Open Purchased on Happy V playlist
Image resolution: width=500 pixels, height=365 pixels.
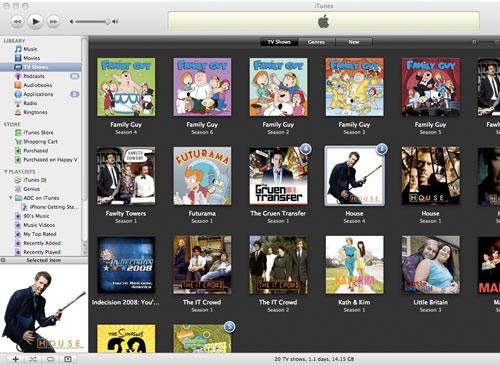tap(50, 160)
